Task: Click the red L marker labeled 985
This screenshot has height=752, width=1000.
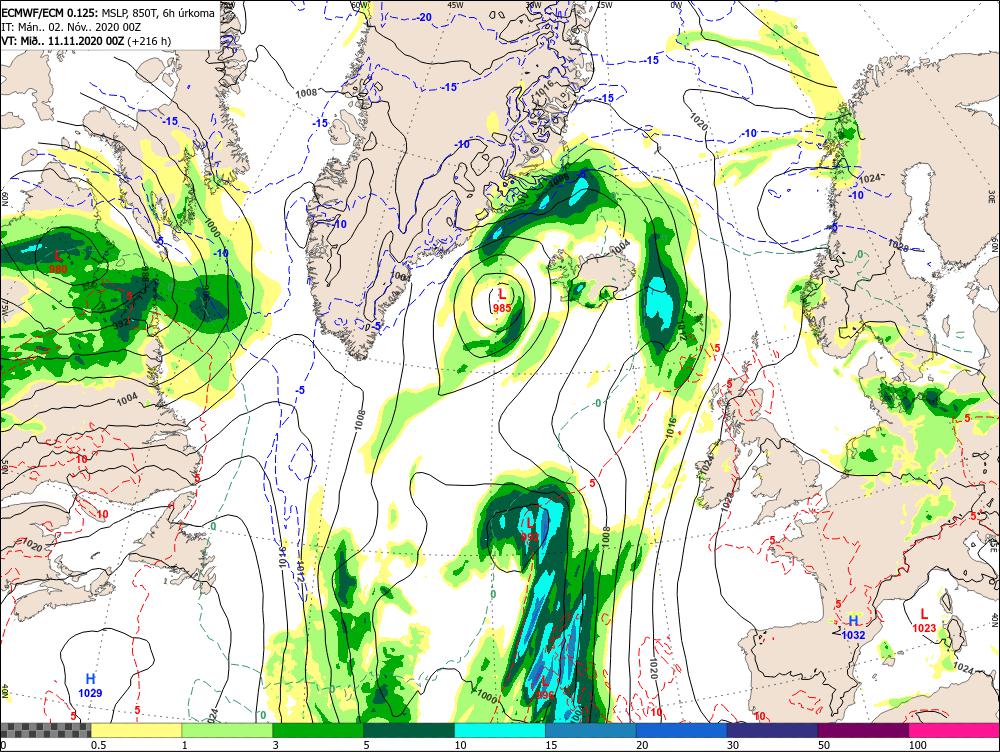Action: (x=502, y=294)
